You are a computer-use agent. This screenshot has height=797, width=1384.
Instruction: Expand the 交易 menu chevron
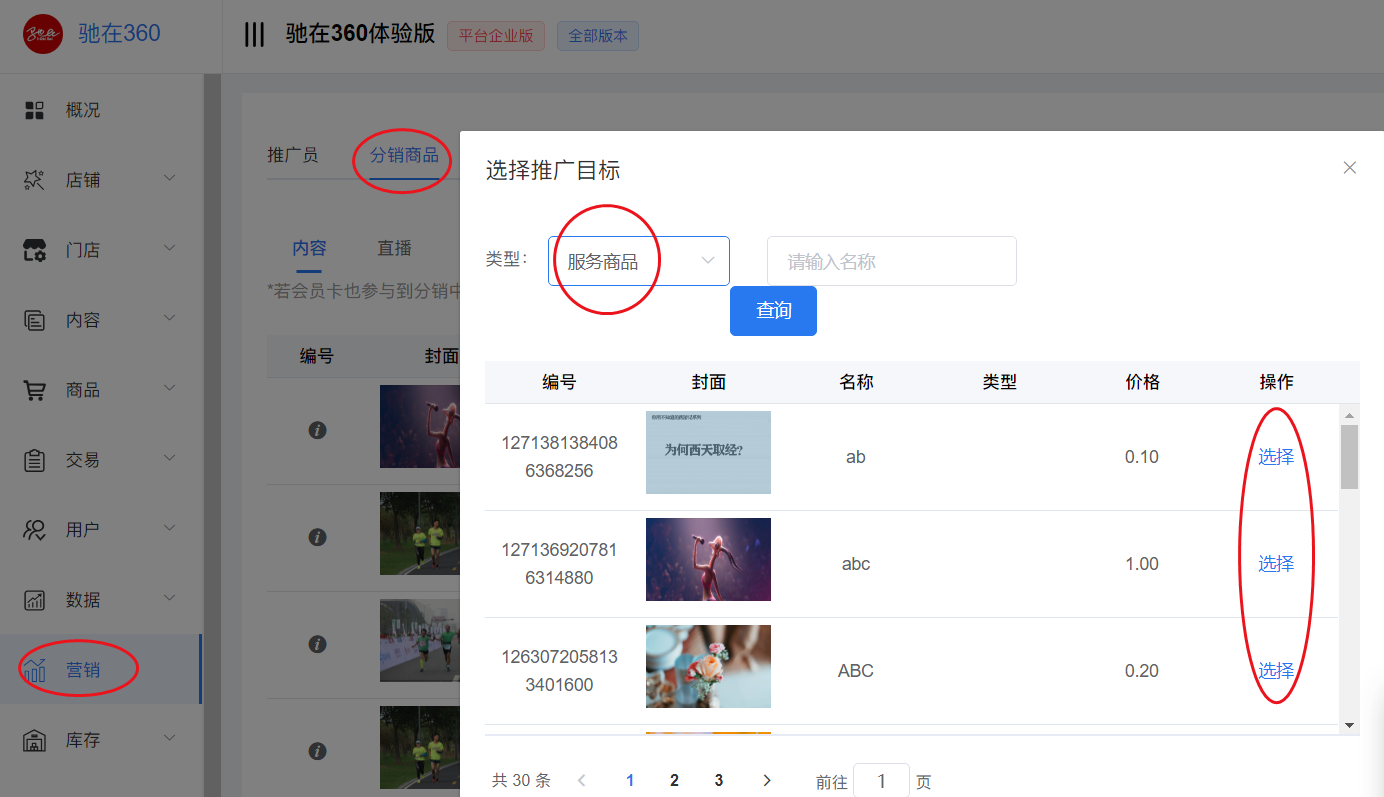coord(170,458)
